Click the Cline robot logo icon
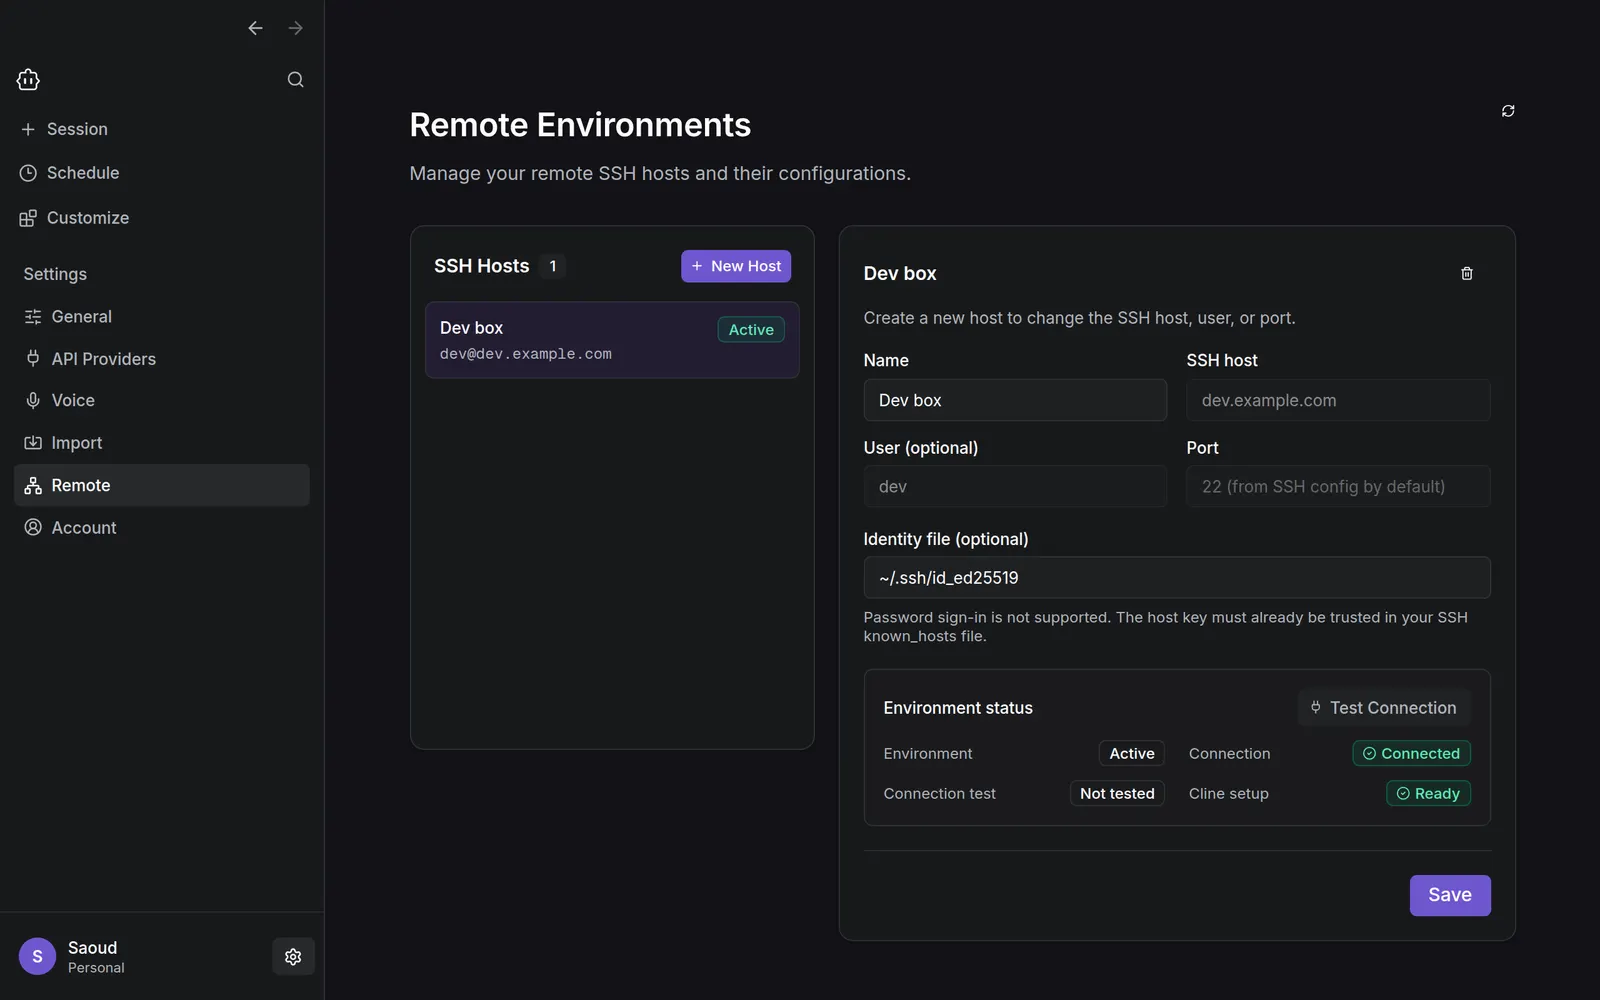Image resolution: width=1600 pixels, height=1000 pixels. click(x=28, y=80)
